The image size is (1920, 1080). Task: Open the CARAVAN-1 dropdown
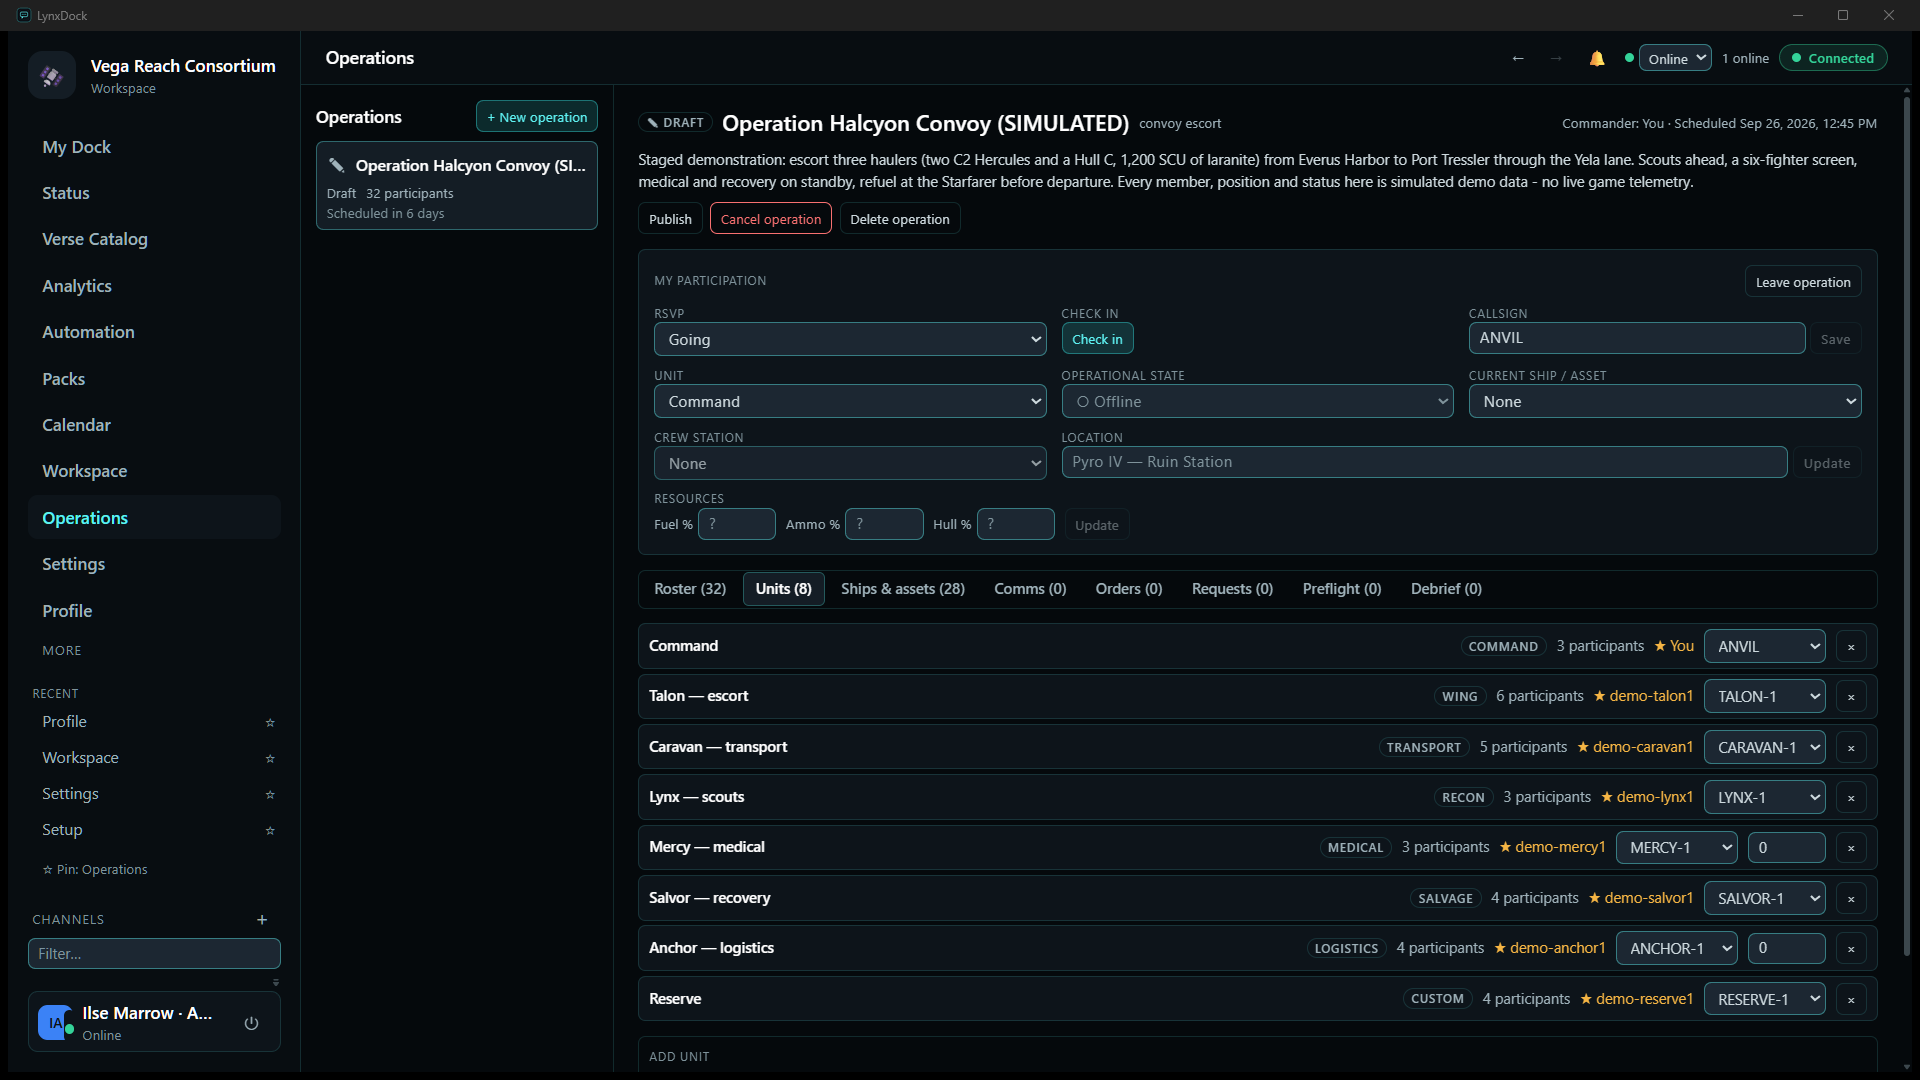[x=1765, y=748]
